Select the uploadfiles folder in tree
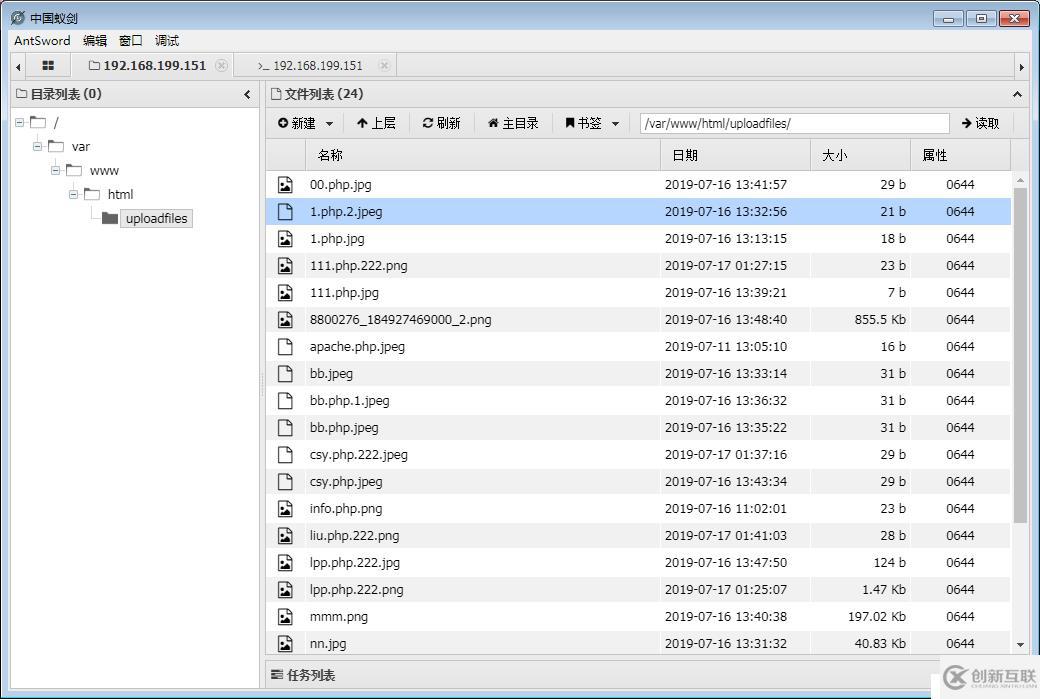This screenshot has height=699, width=1040. pyautogui.click(x=157, y=218)
